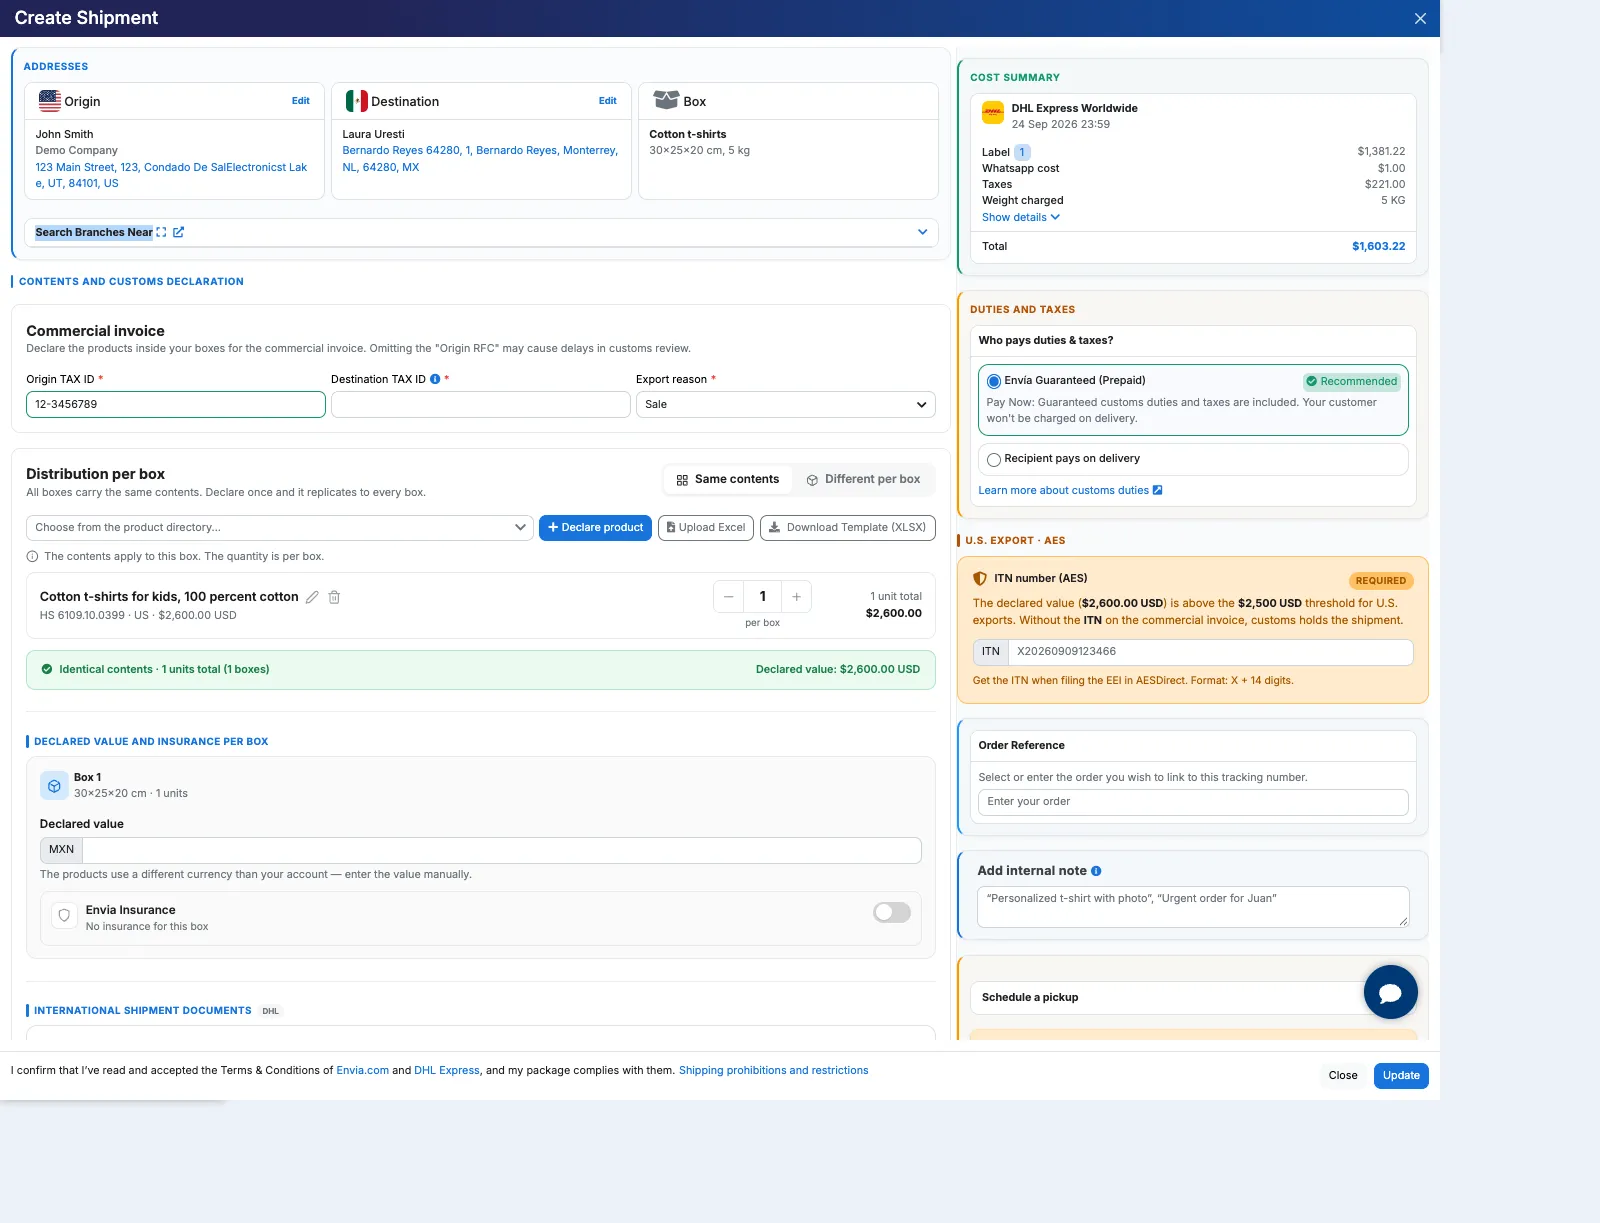
Task: Focus the Origin TAX ID field
Action: [x=176, y=404]
